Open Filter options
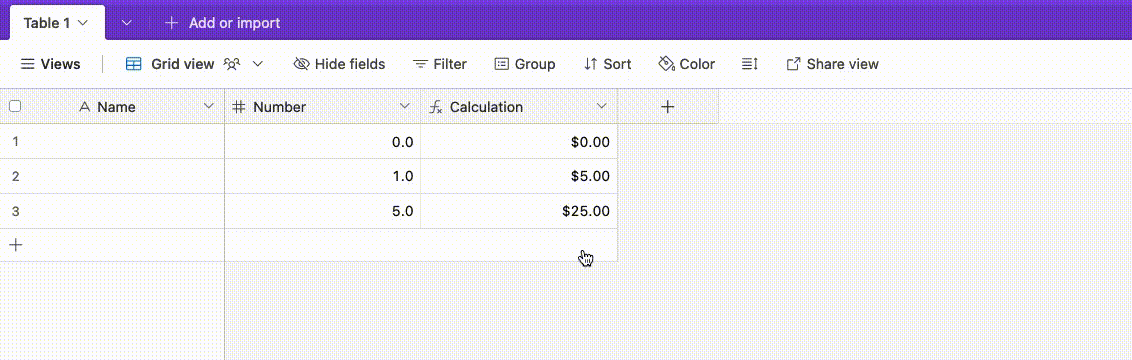The width and height of the screenshot is (1132, 360). pos(440,64)
